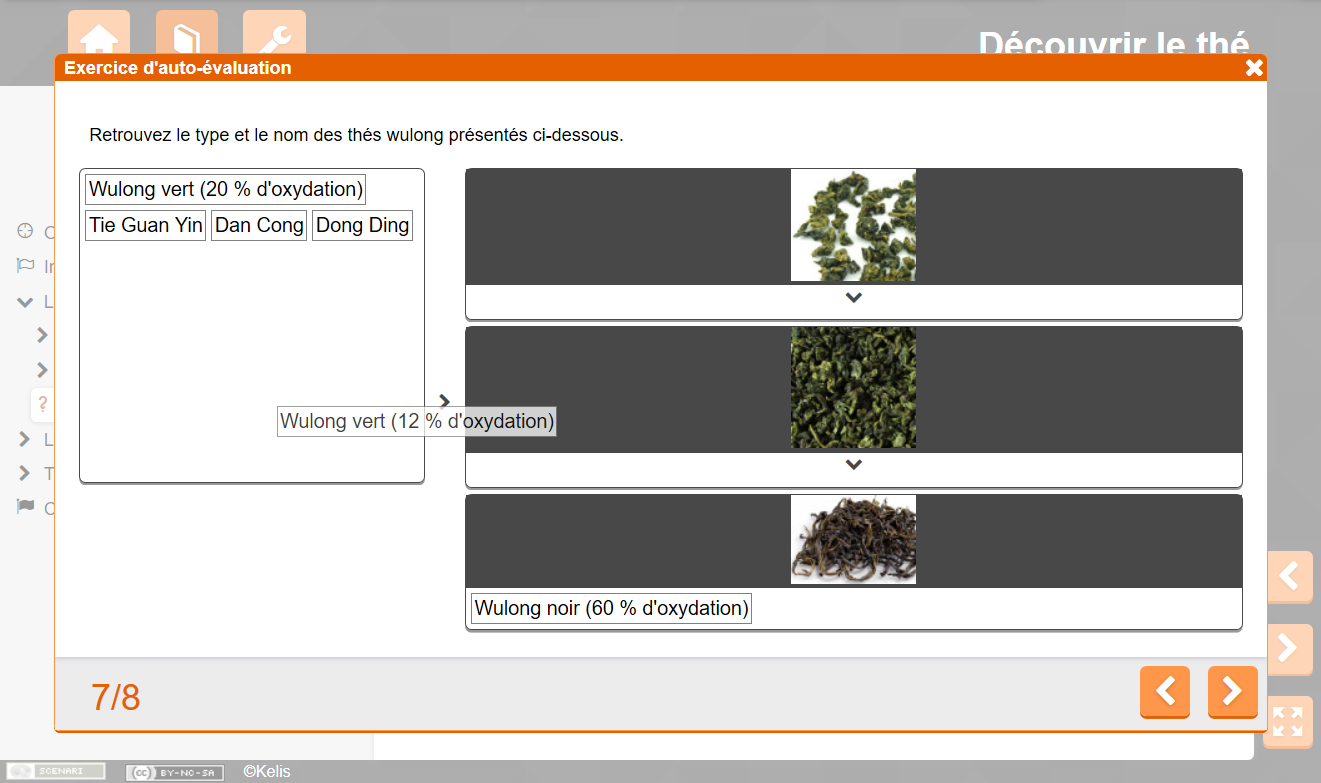
Task: Expand the first tea drop zone chevron
Action: click(853, 297)
